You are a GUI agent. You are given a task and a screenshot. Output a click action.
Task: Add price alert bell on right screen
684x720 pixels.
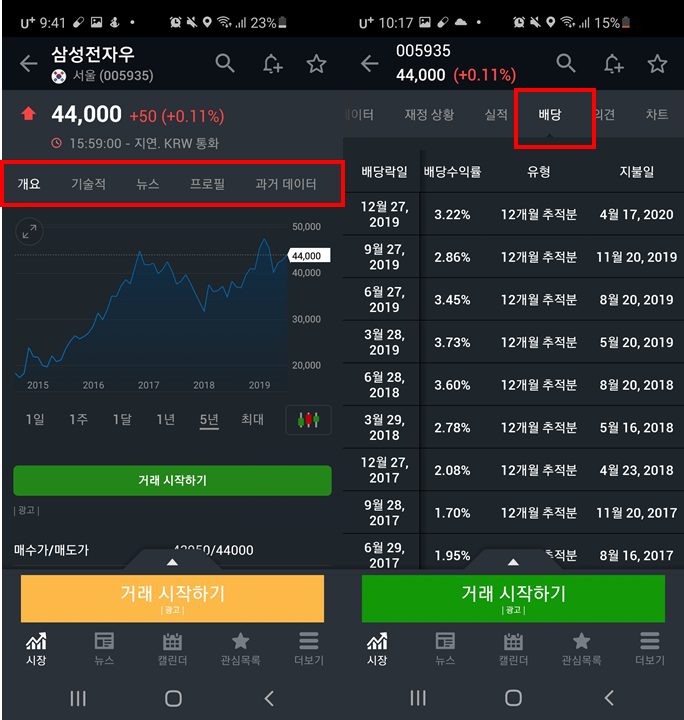pos(613,63)
